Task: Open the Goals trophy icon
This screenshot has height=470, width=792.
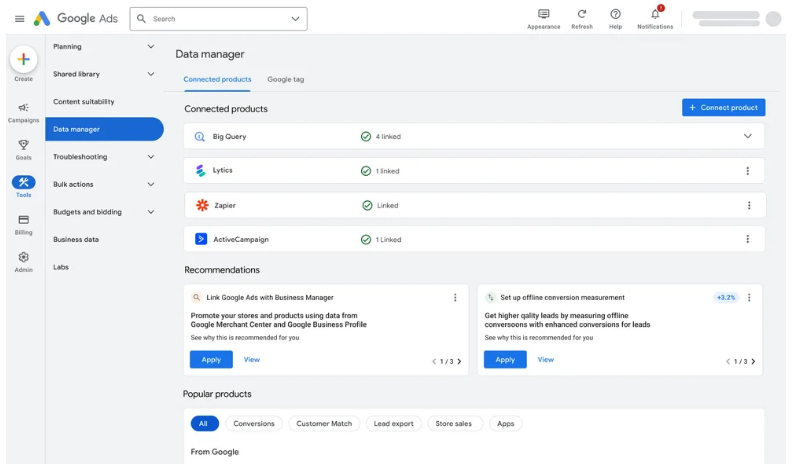Action: pyautogui.click(x=24, y=145)
